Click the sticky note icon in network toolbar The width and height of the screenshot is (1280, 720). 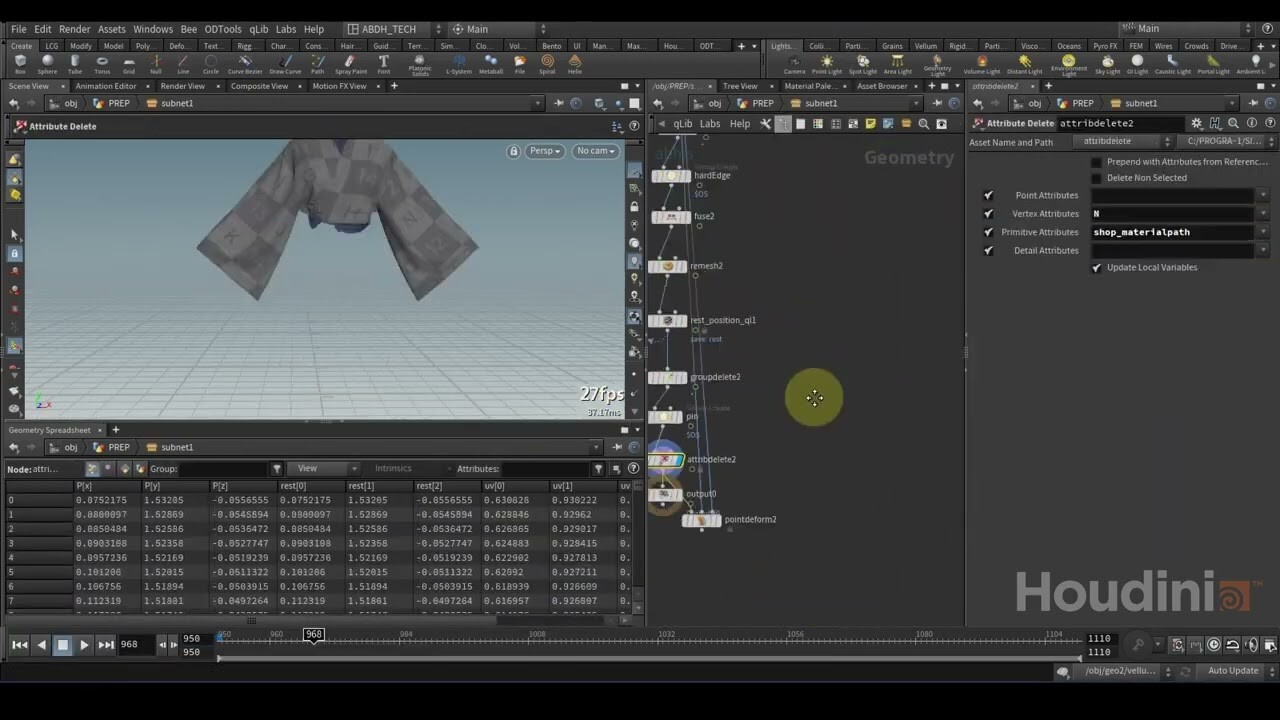(870, 124)
